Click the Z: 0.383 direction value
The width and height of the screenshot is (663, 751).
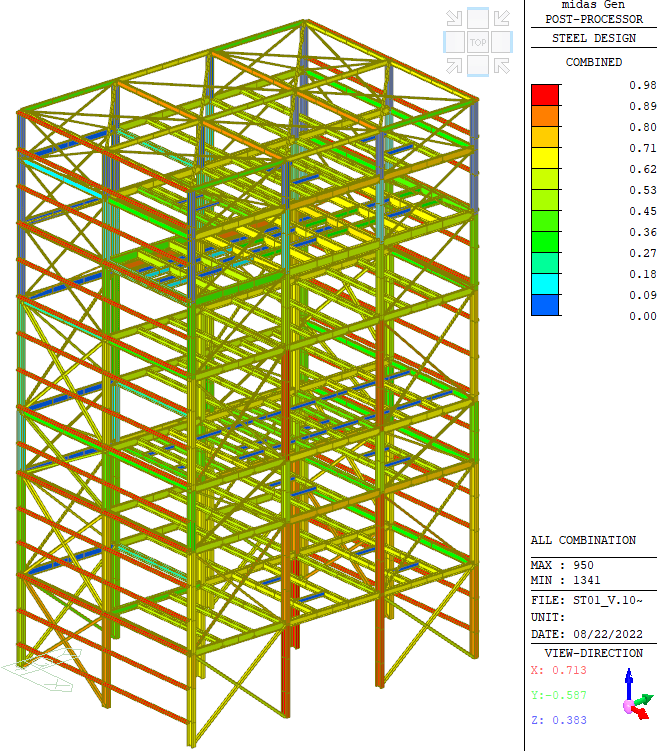click(x=559, y=720)
